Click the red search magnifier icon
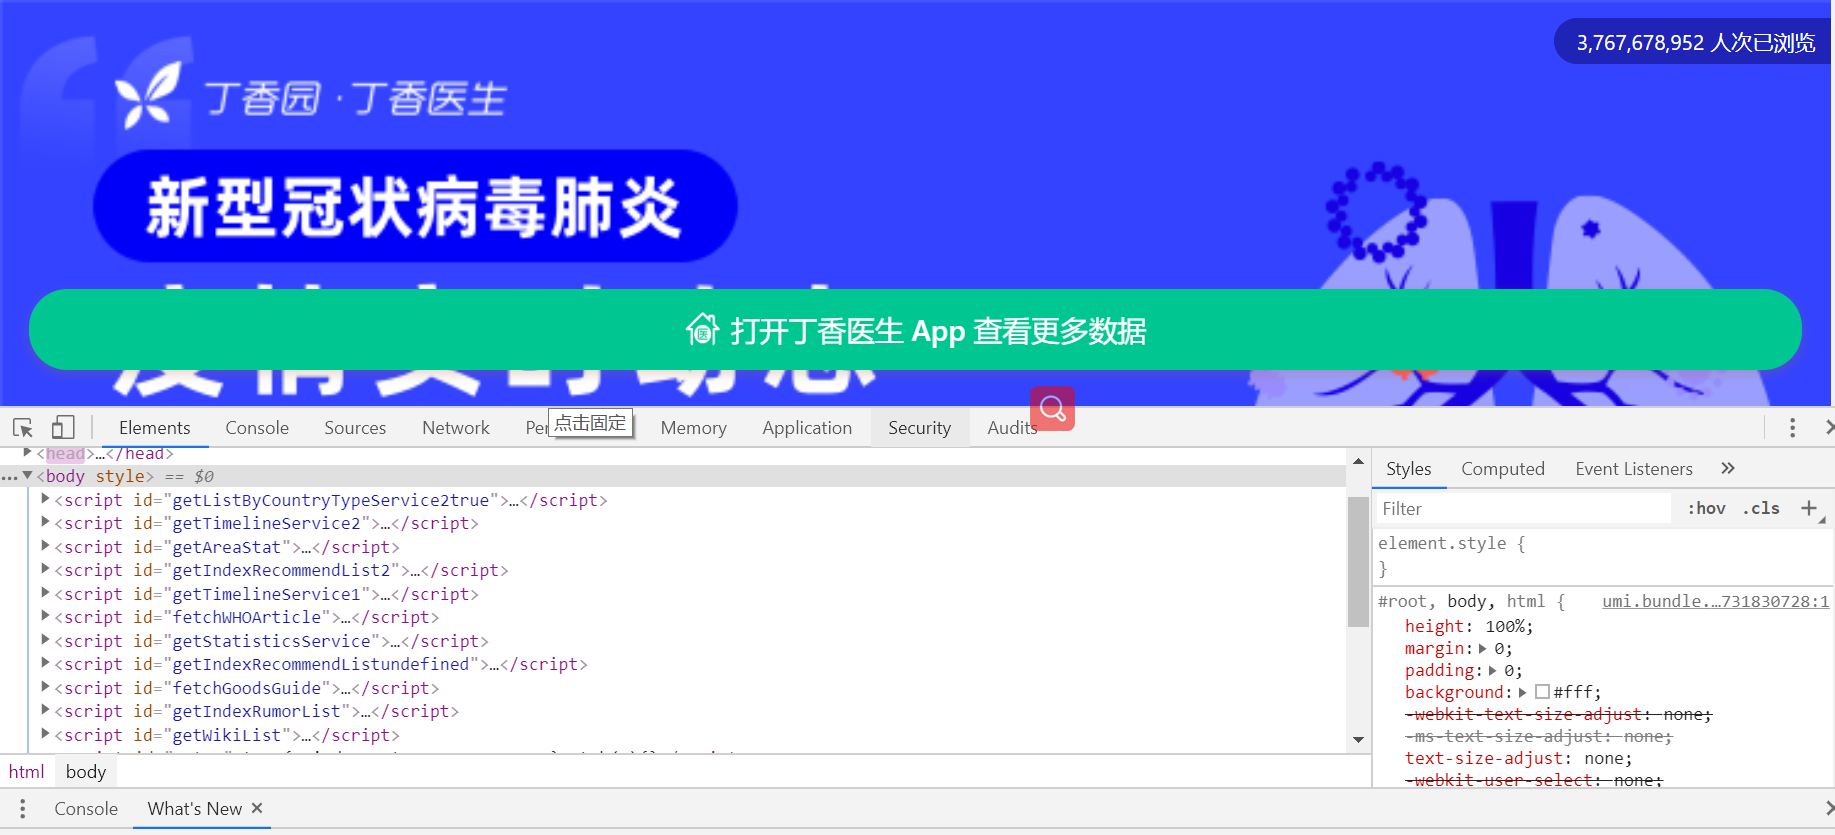The height and width of the screenshot is (835, 1835). click(x=1052, y=408)
